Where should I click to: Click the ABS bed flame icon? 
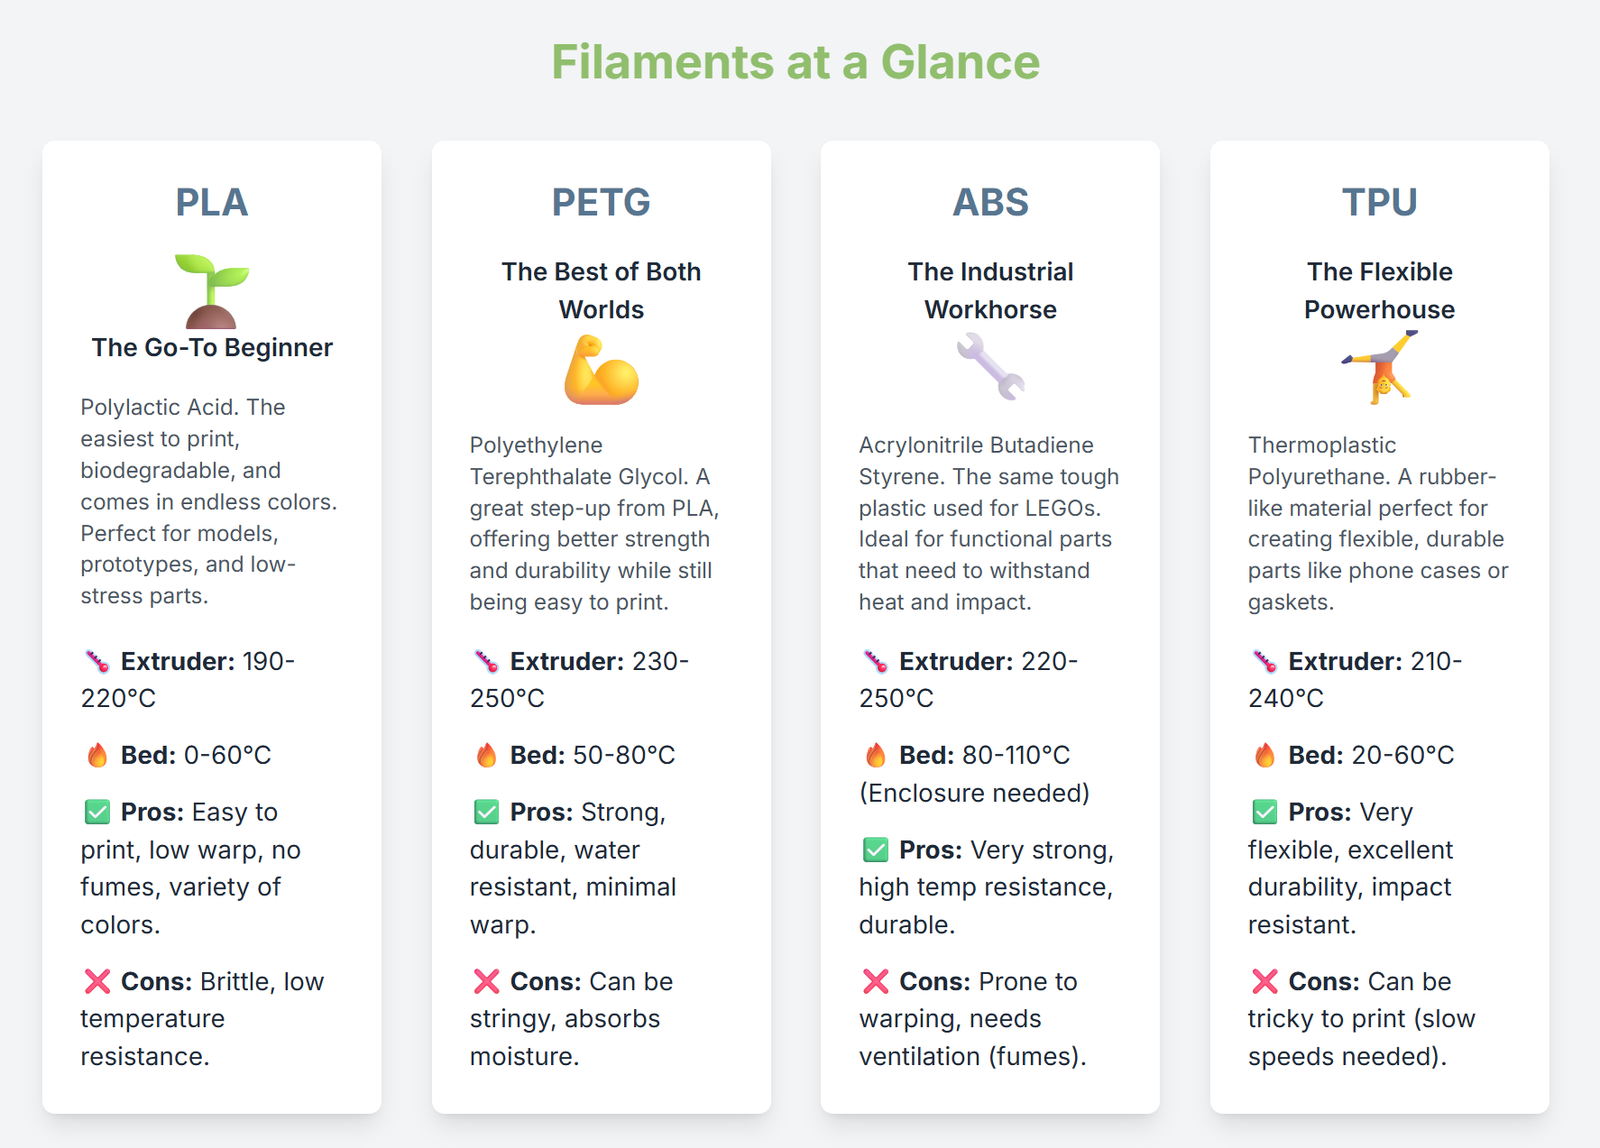click(876, 755)
